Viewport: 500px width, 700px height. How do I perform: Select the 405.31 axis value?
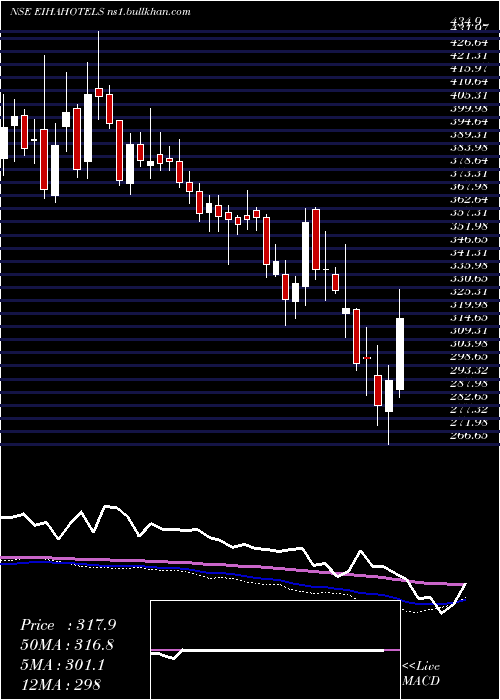(x=467, y=95)
